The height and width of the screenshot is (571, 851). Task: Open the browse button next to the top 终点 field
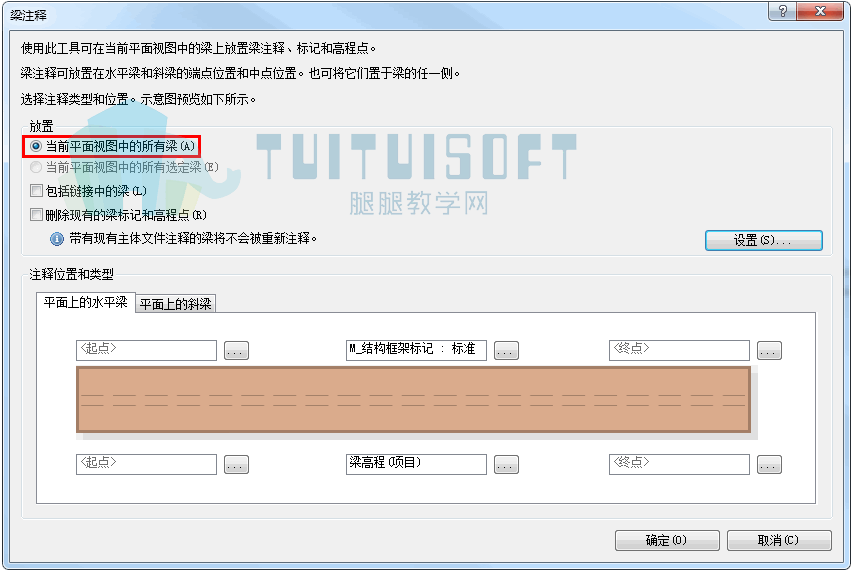(770, 351)
